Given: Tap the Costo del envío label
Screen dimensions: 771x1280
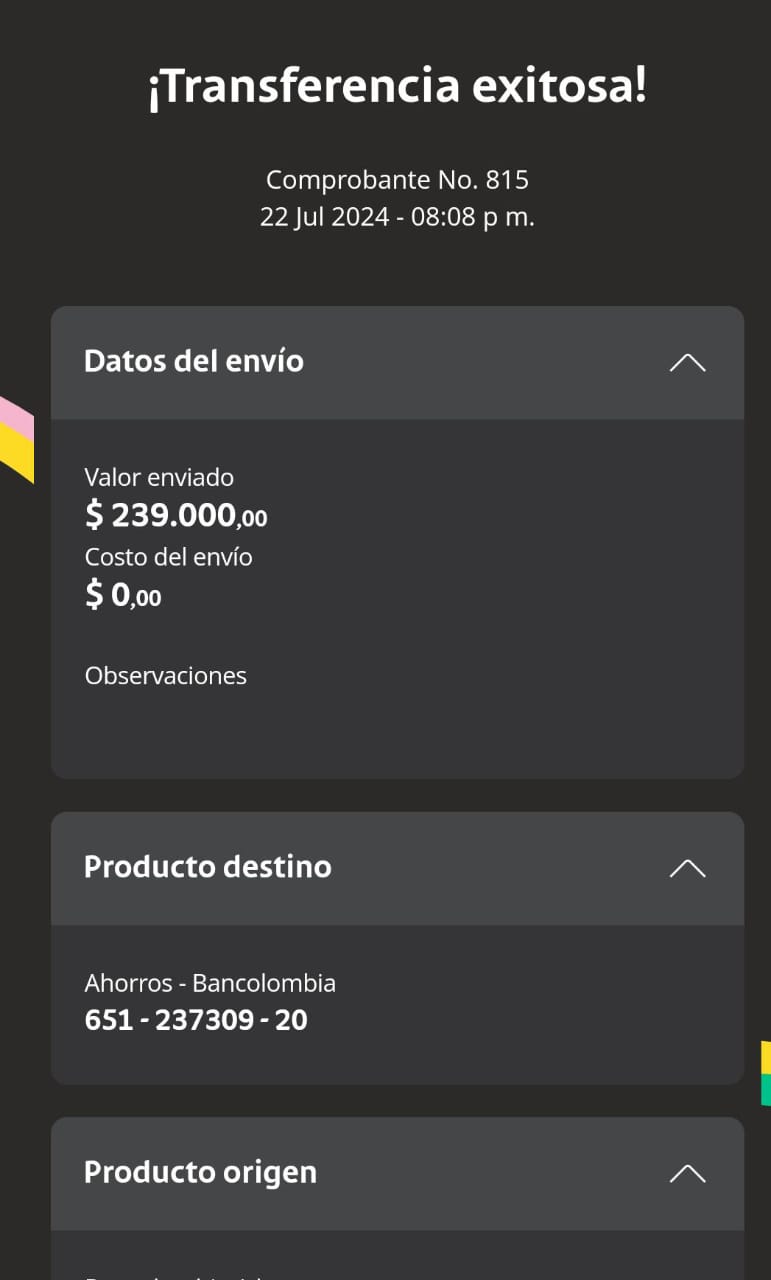Looking at the screenshot, I should [168, 557].
